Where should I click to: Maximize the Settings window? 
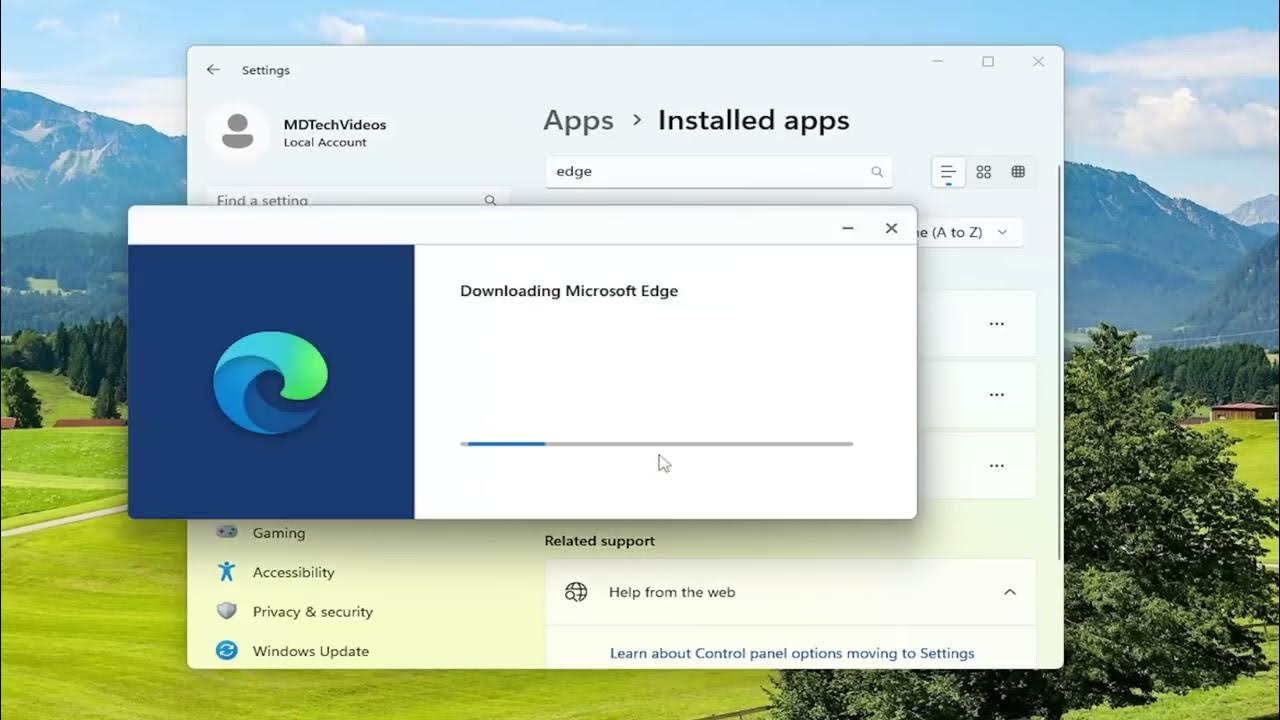pos(988,62)
